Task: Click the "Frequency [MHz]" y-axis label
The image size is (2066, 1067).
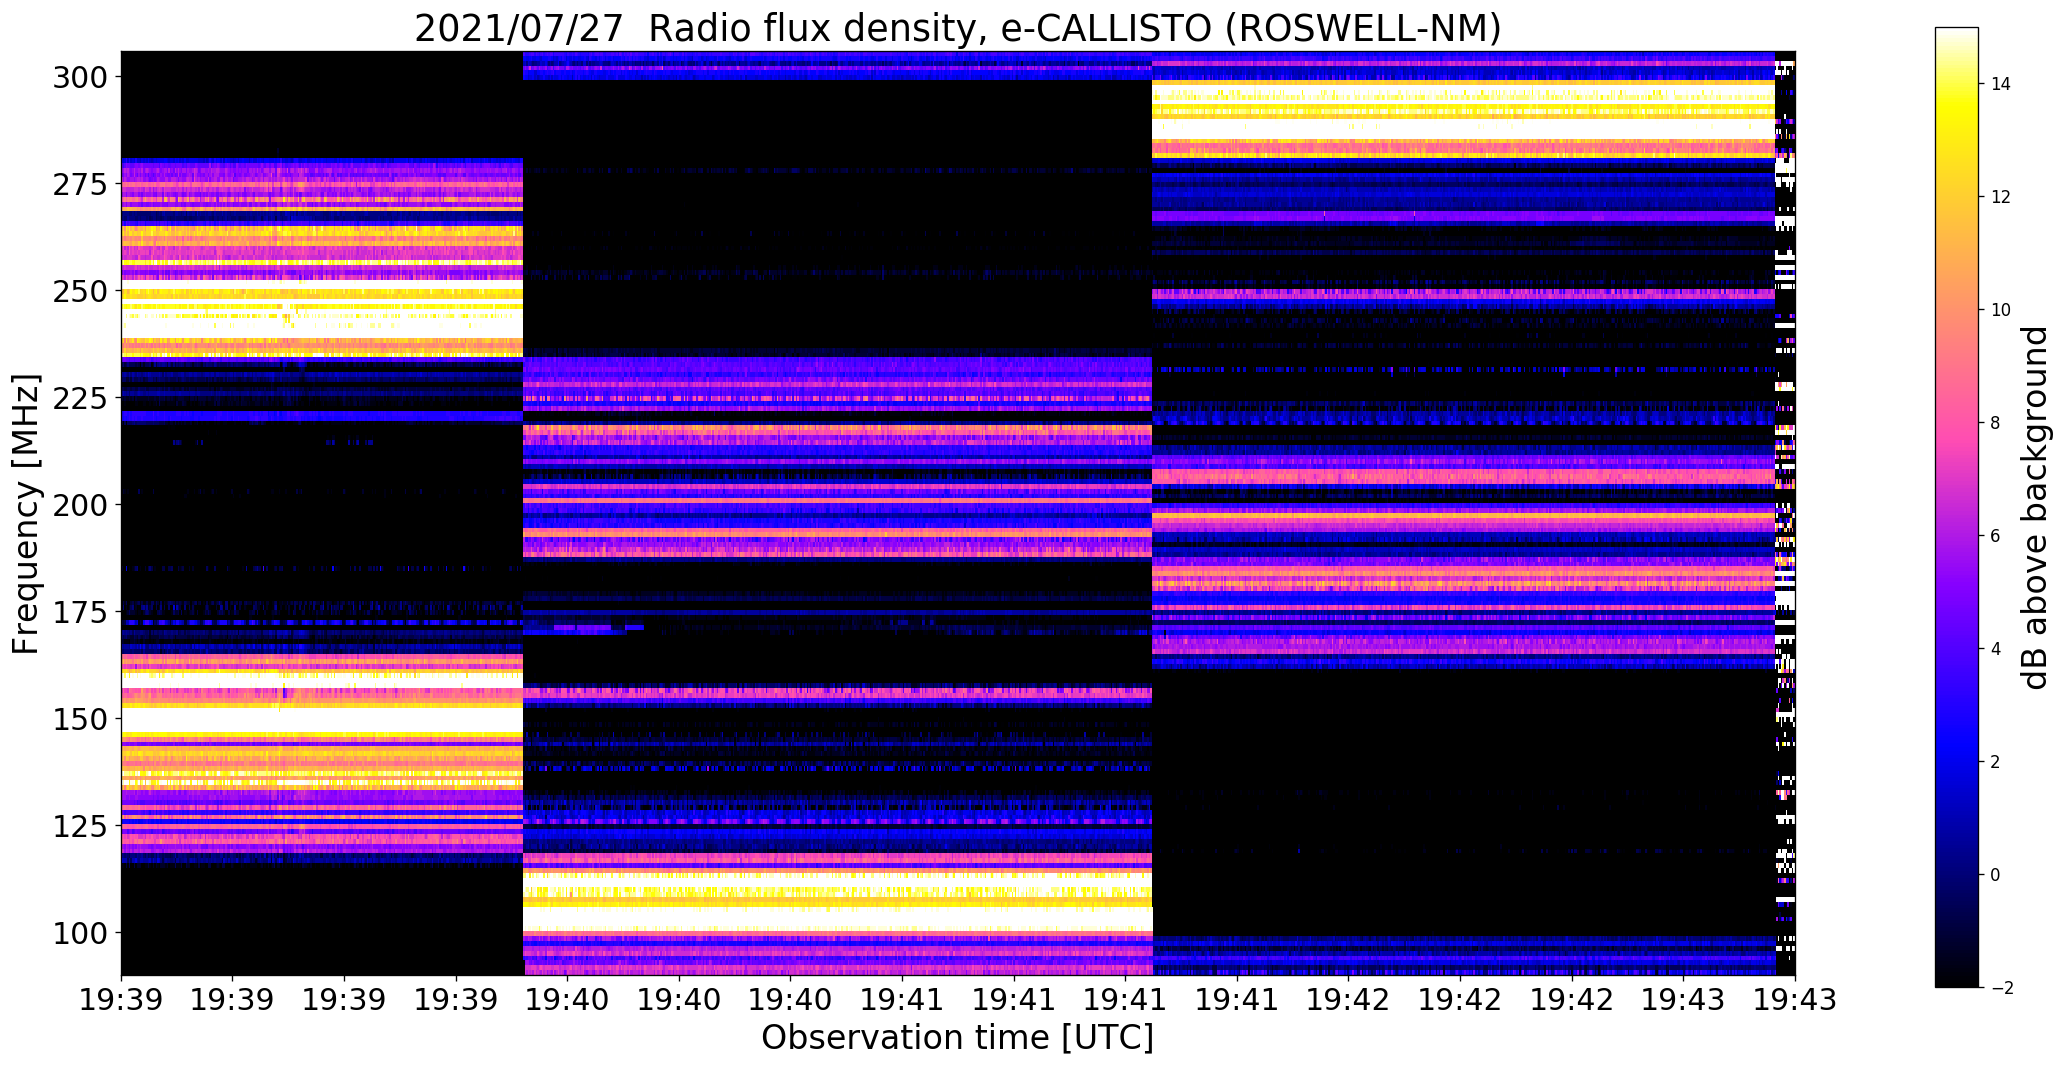Action: 26,514
